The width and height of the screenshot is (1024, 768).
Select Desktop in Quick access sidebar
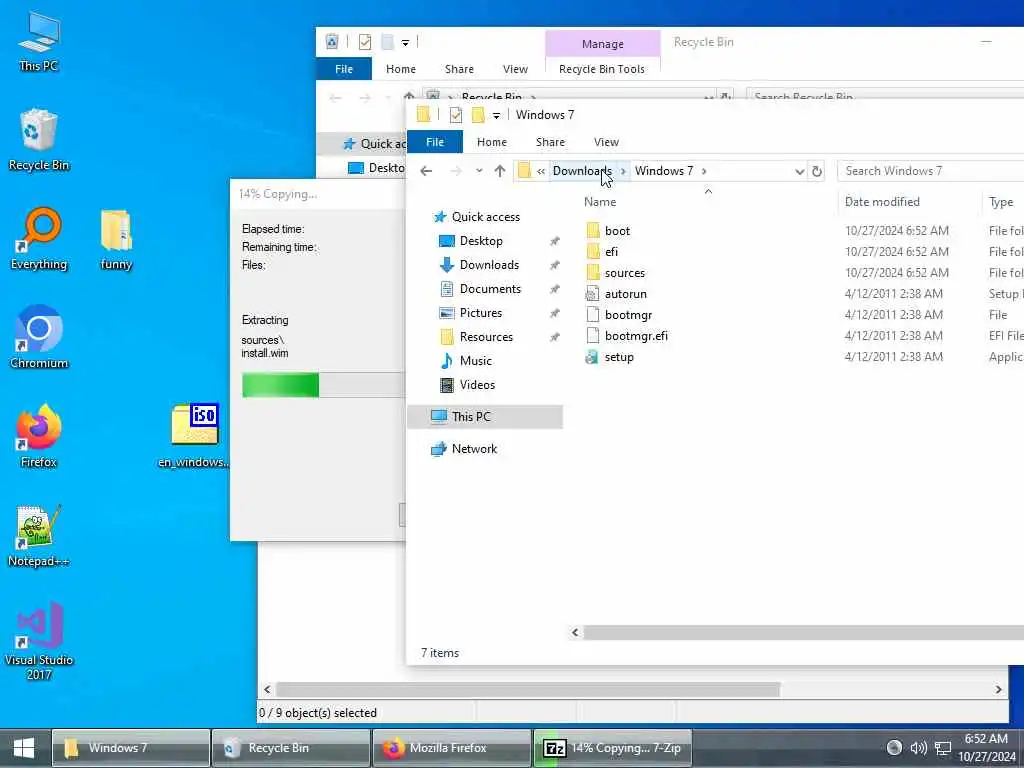pos(481,241)
